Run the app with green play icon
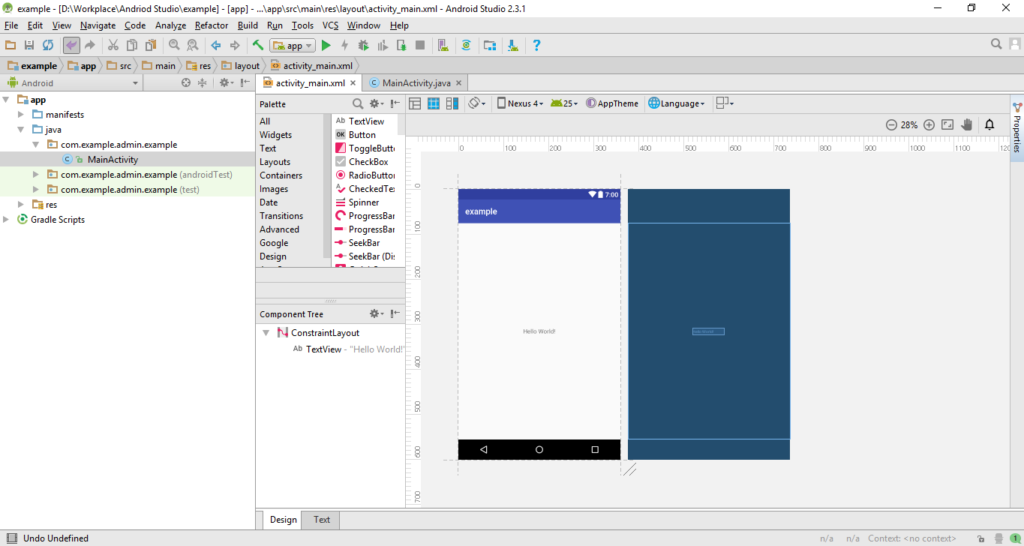 326,45
